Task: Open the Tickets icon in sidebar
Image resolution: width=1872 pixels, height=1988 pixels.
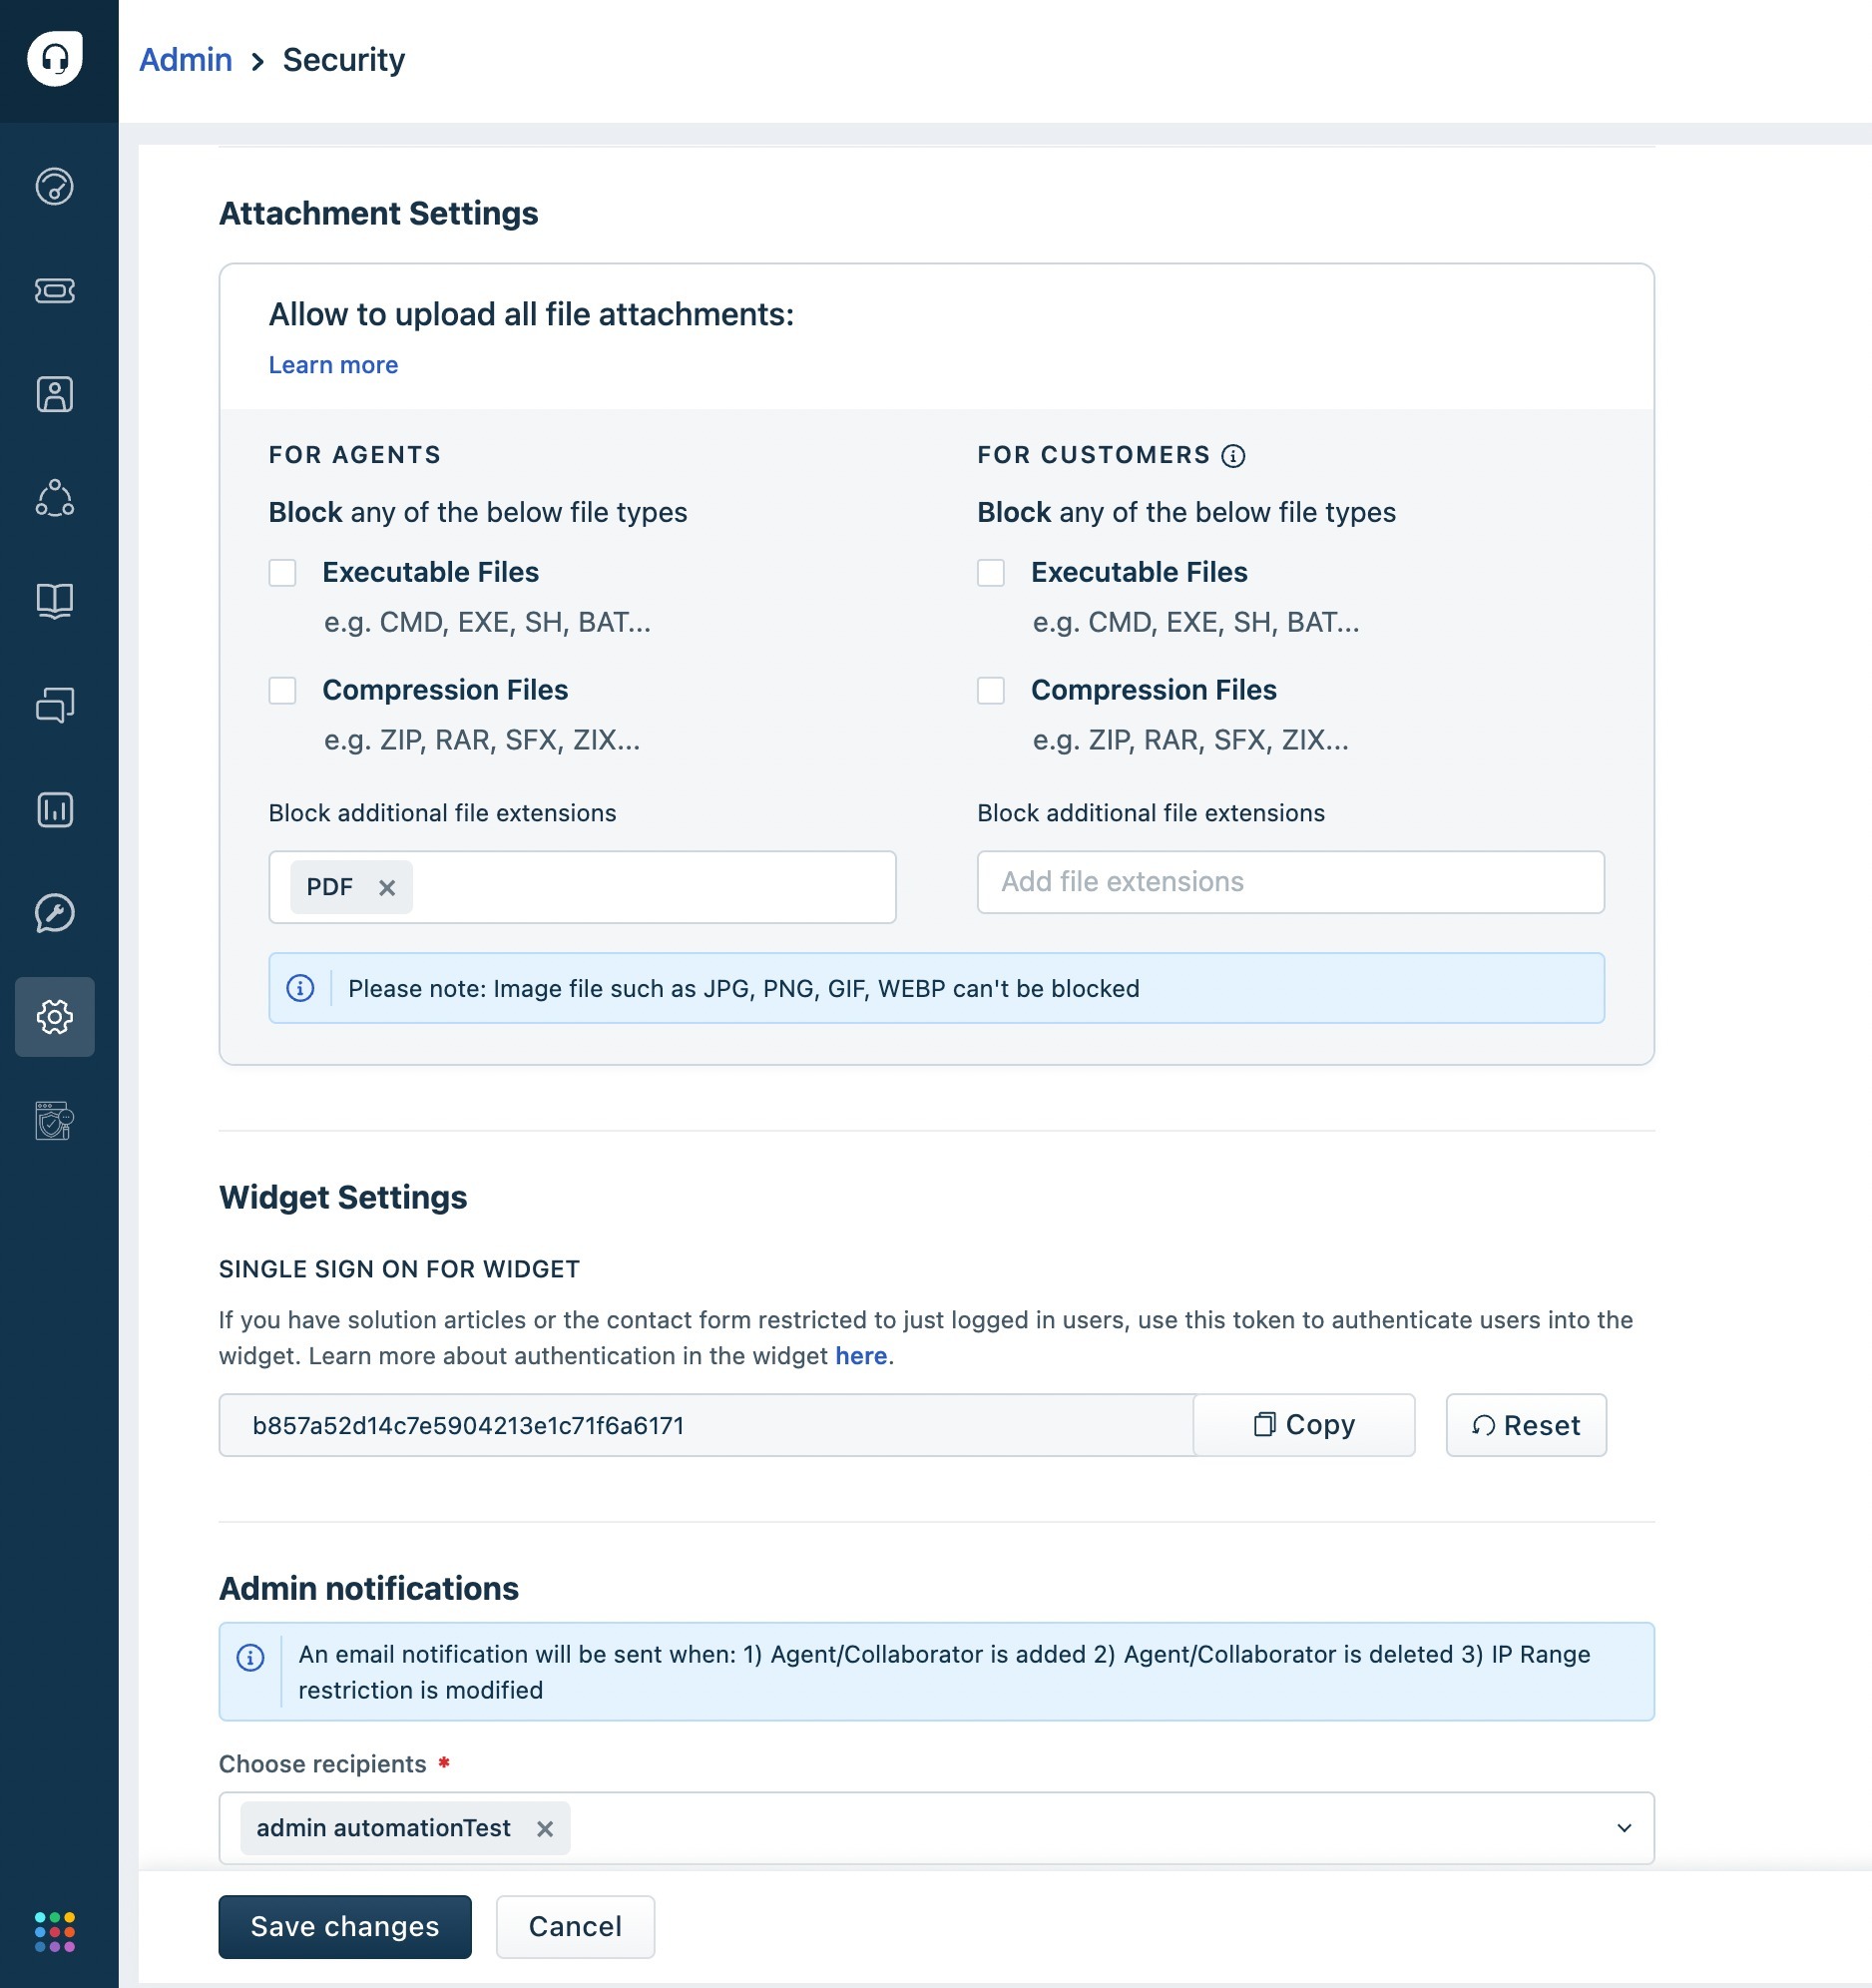Action: tap(55, 291)
